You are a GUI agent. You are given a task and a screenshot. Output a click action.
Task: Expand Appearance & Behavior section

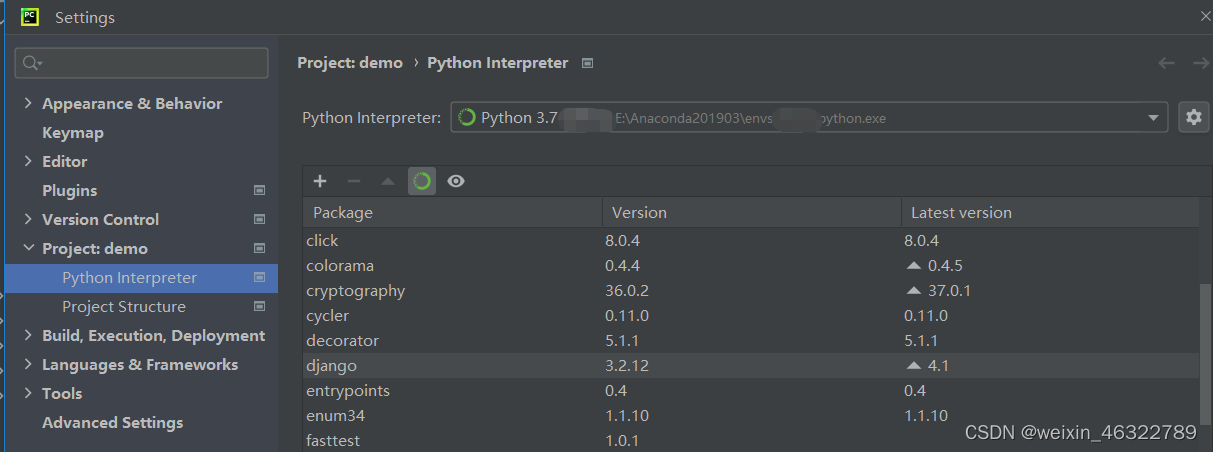(x=28, y=104)
